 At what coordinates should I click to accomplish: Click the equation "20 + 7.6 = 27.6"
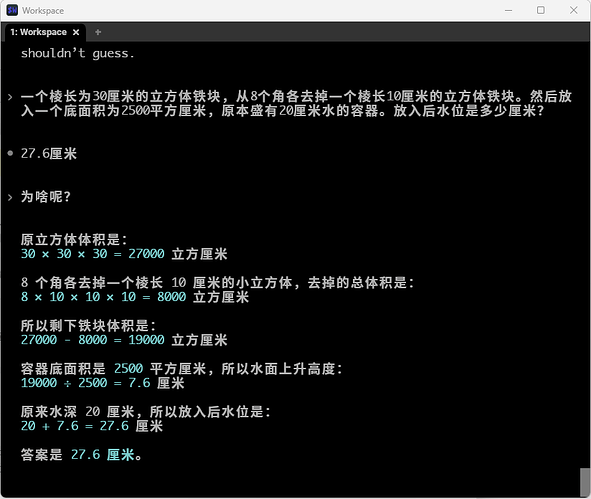click(x=75, y=426)
